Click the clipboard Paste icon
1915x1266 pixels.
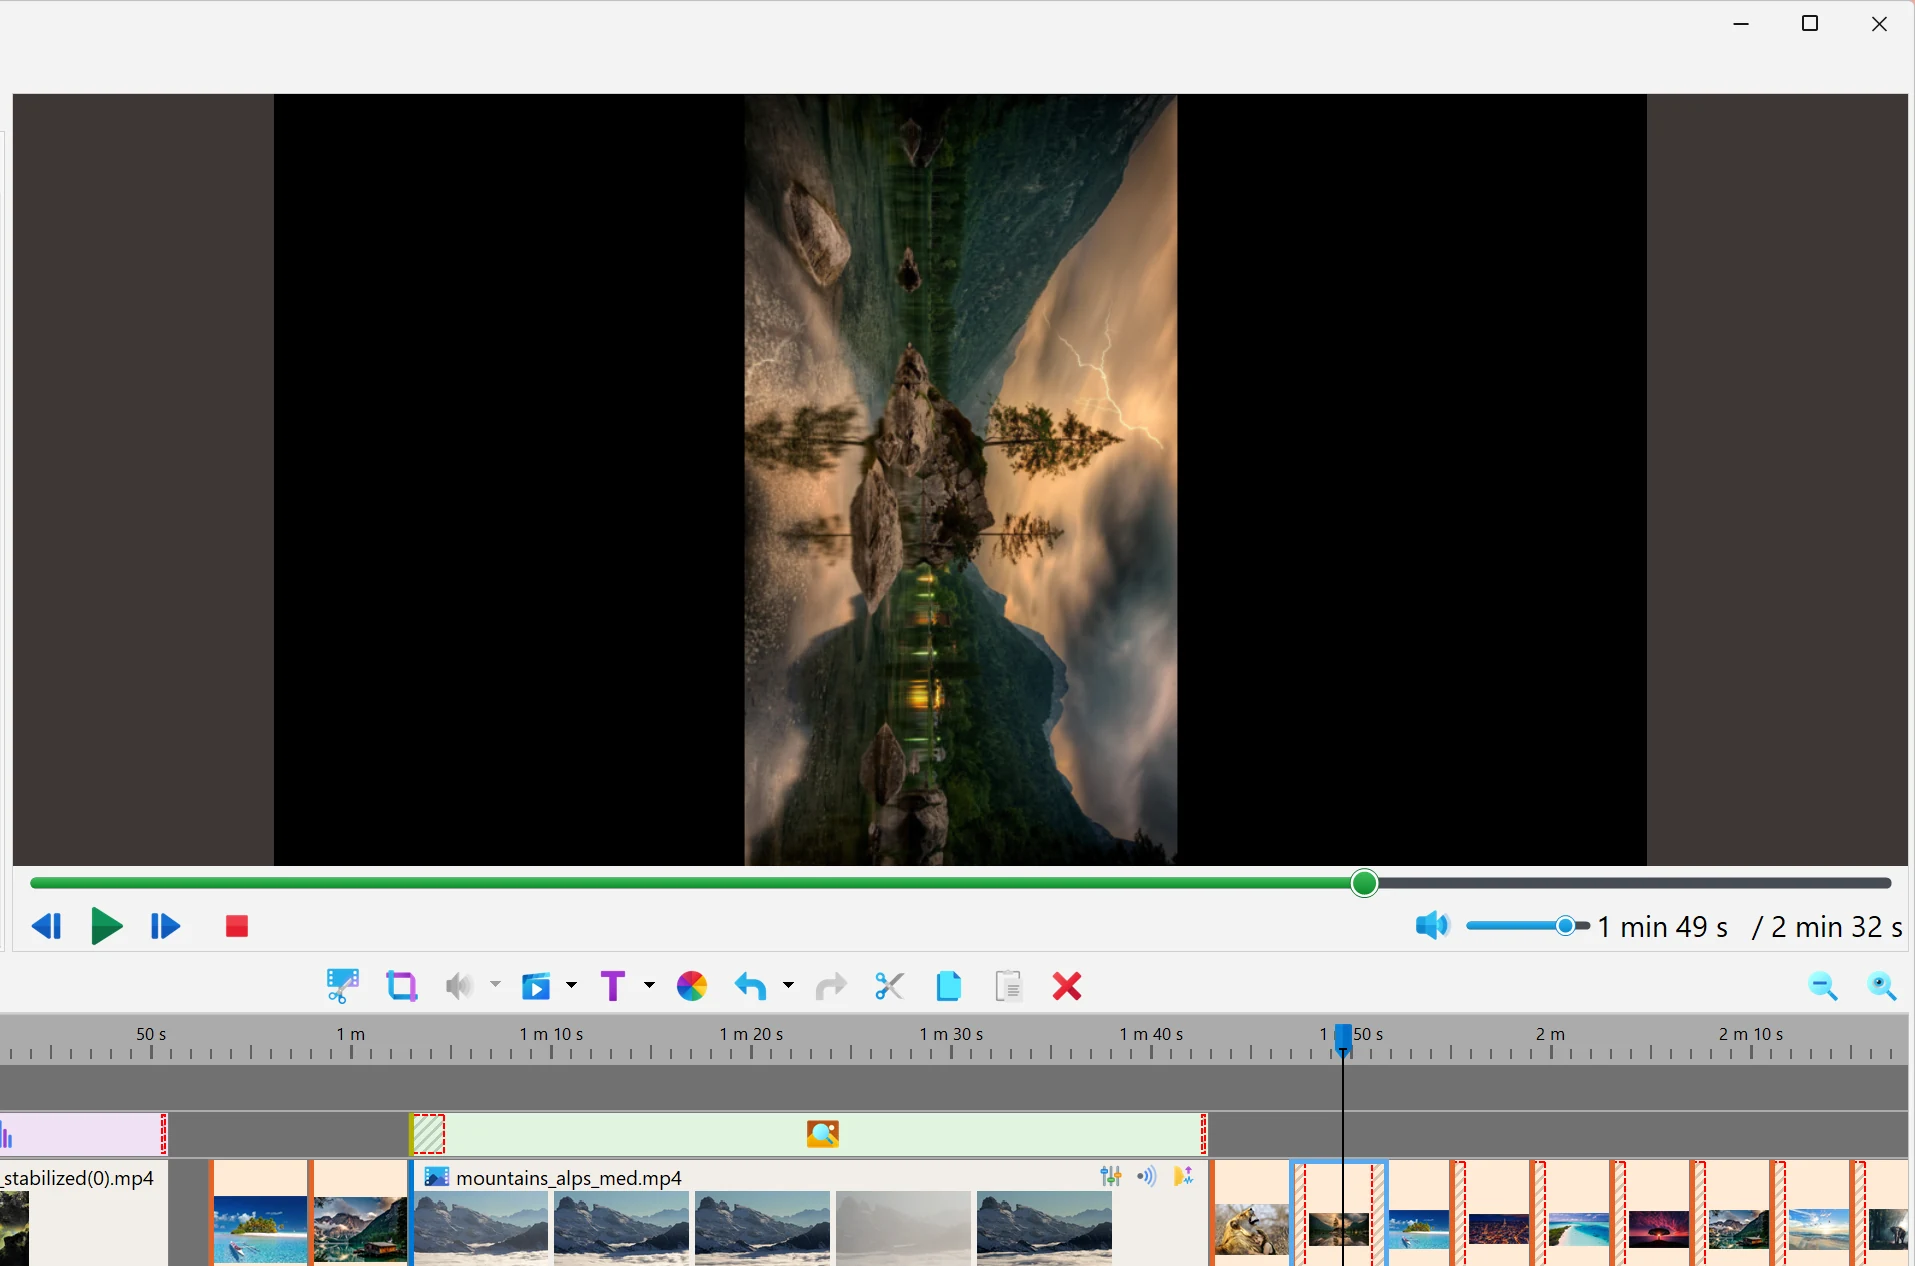(1009, 986)
